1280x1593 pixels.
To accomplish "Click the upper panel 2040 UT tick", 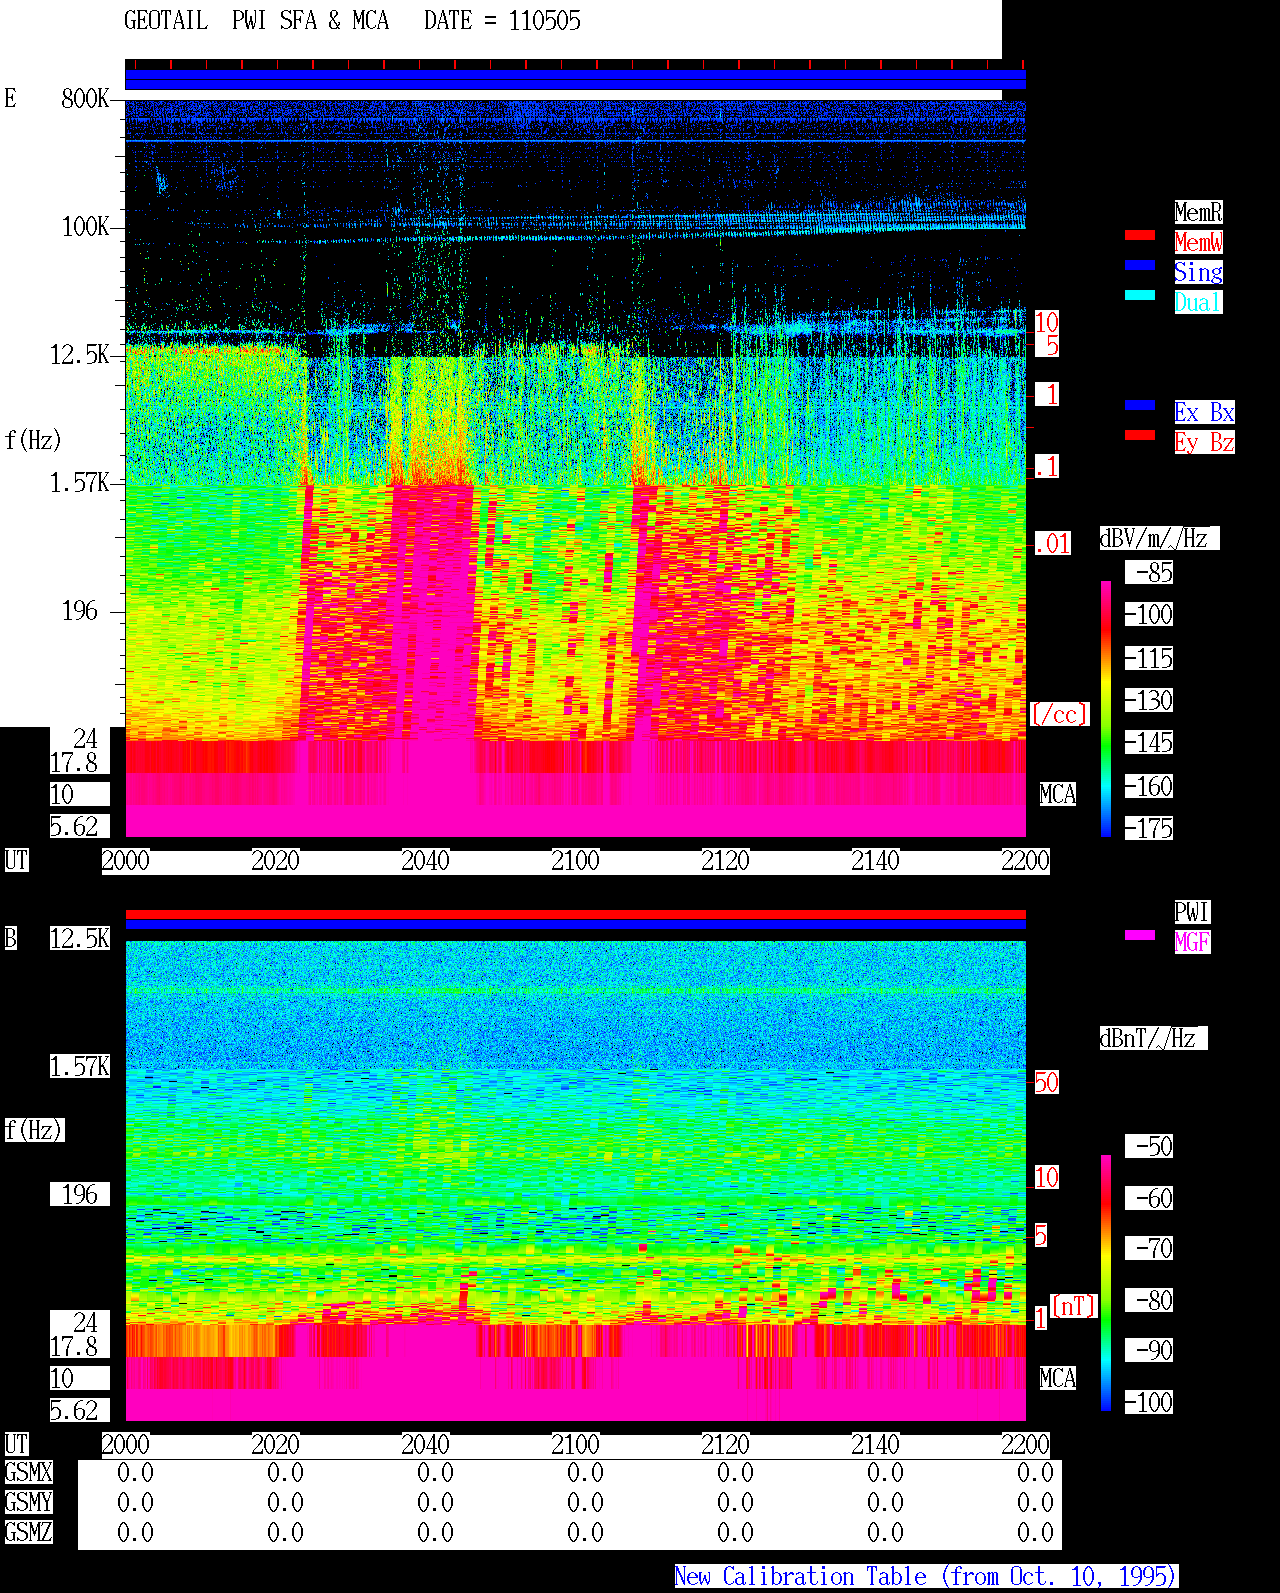I will coord(425,861).
